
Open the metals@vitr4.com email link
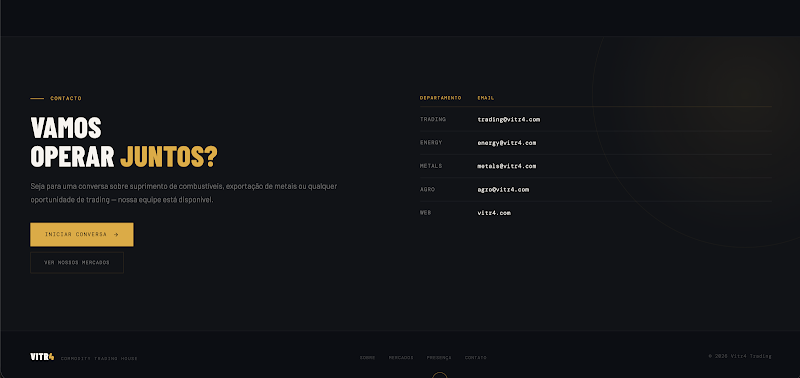click(x=507, y=166)
